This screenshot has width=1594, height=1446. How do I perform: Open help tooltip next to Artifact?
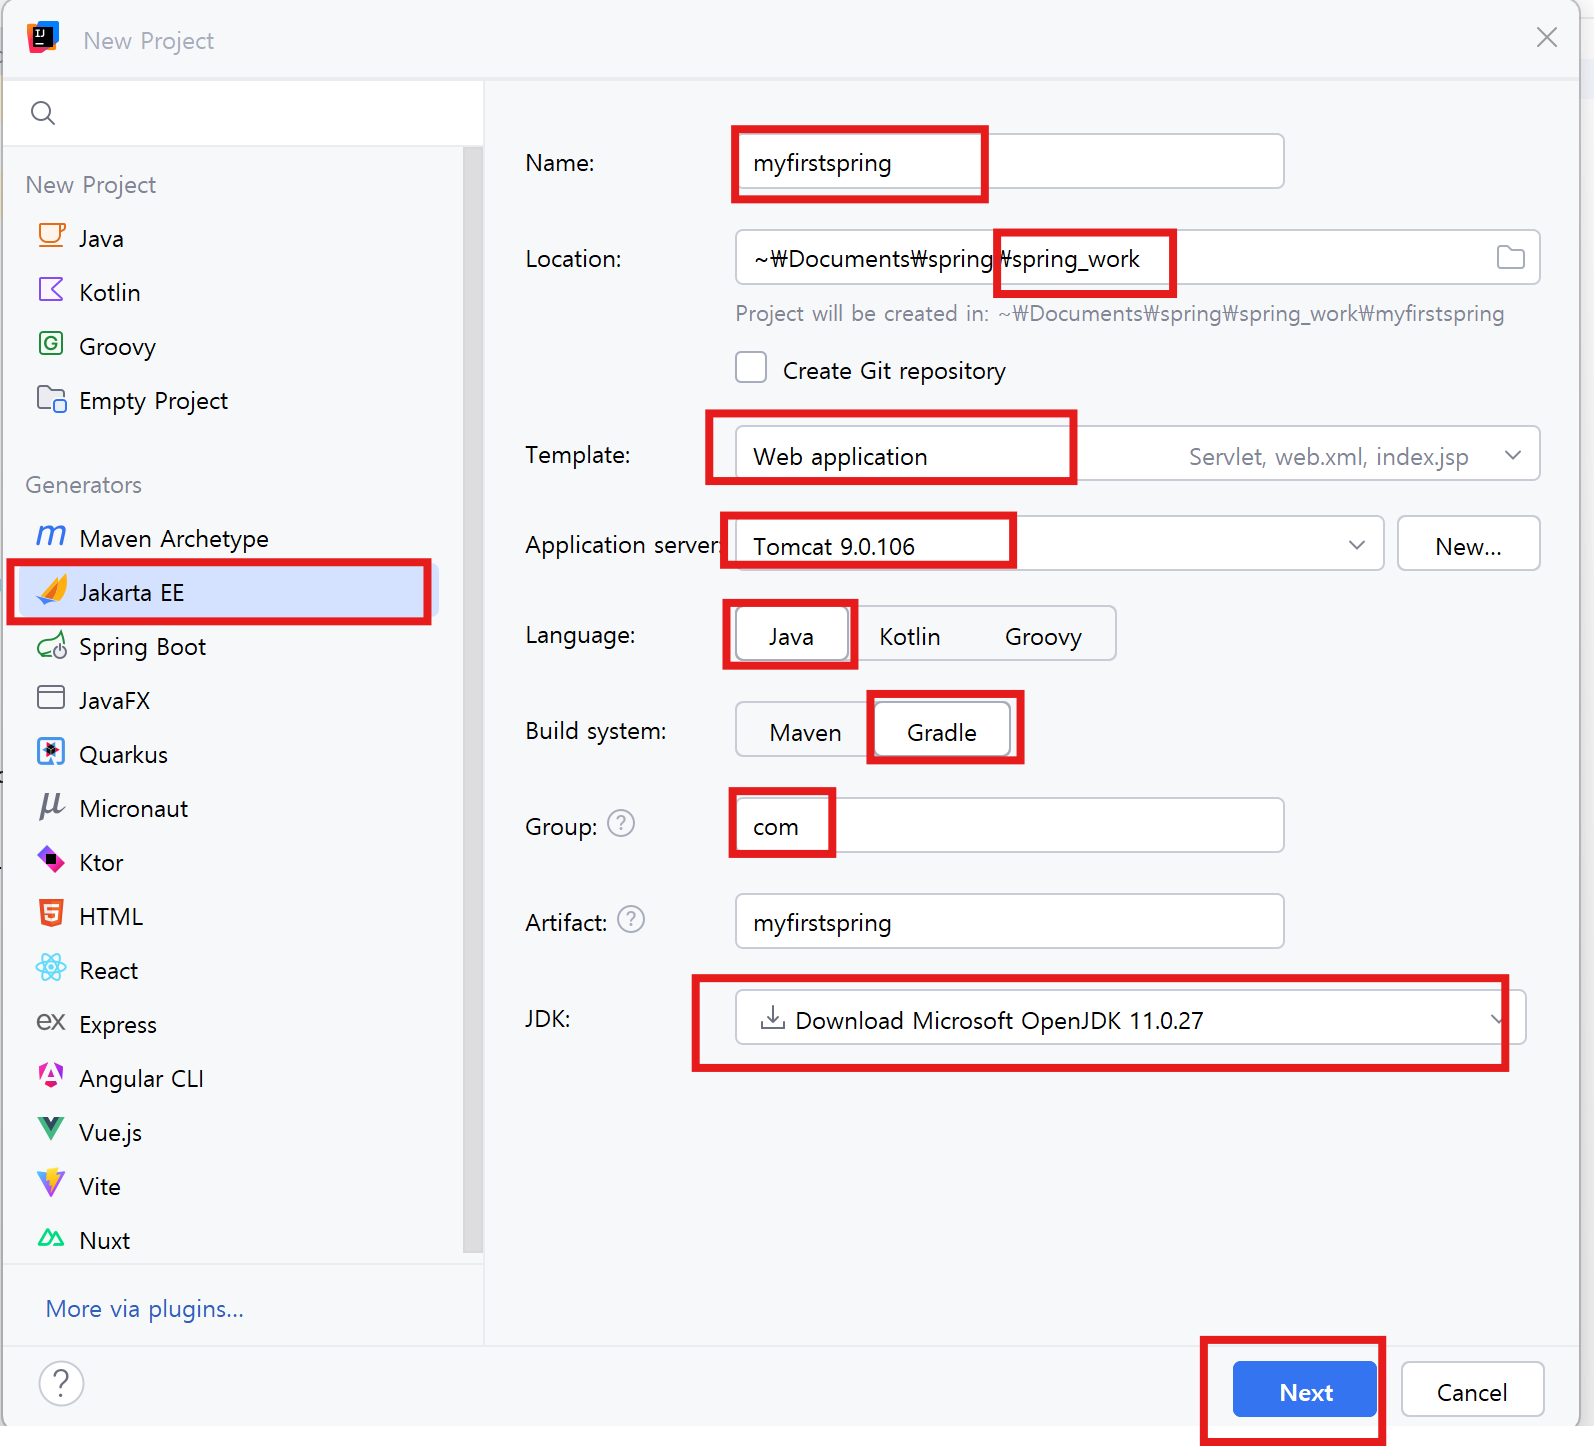point(631,919)
